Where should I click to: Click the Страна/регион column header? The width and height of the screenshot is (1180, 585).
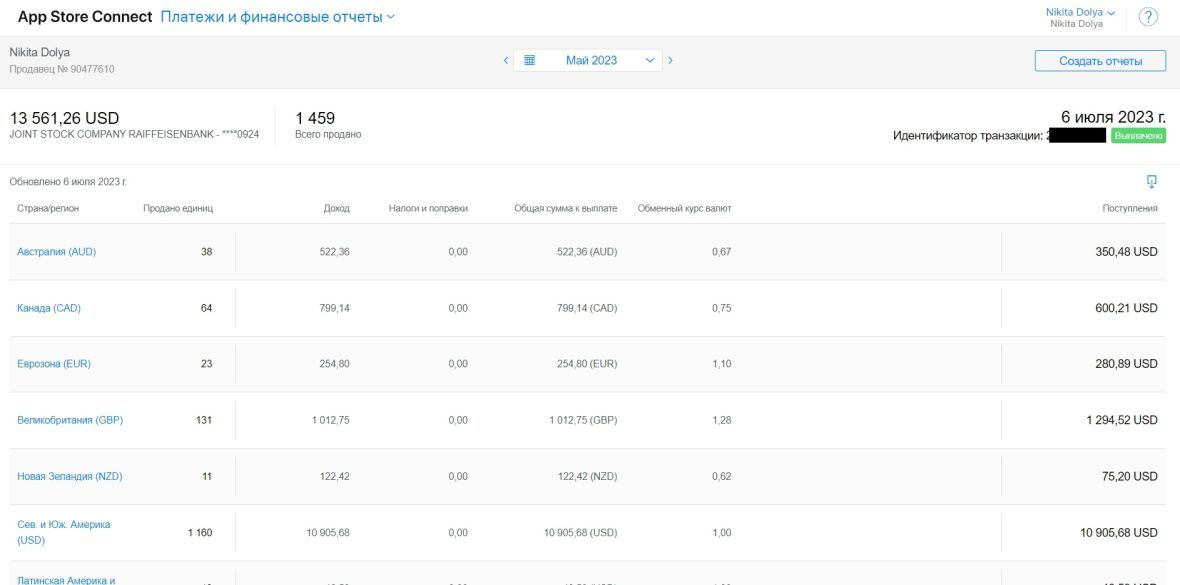point(47,209)
